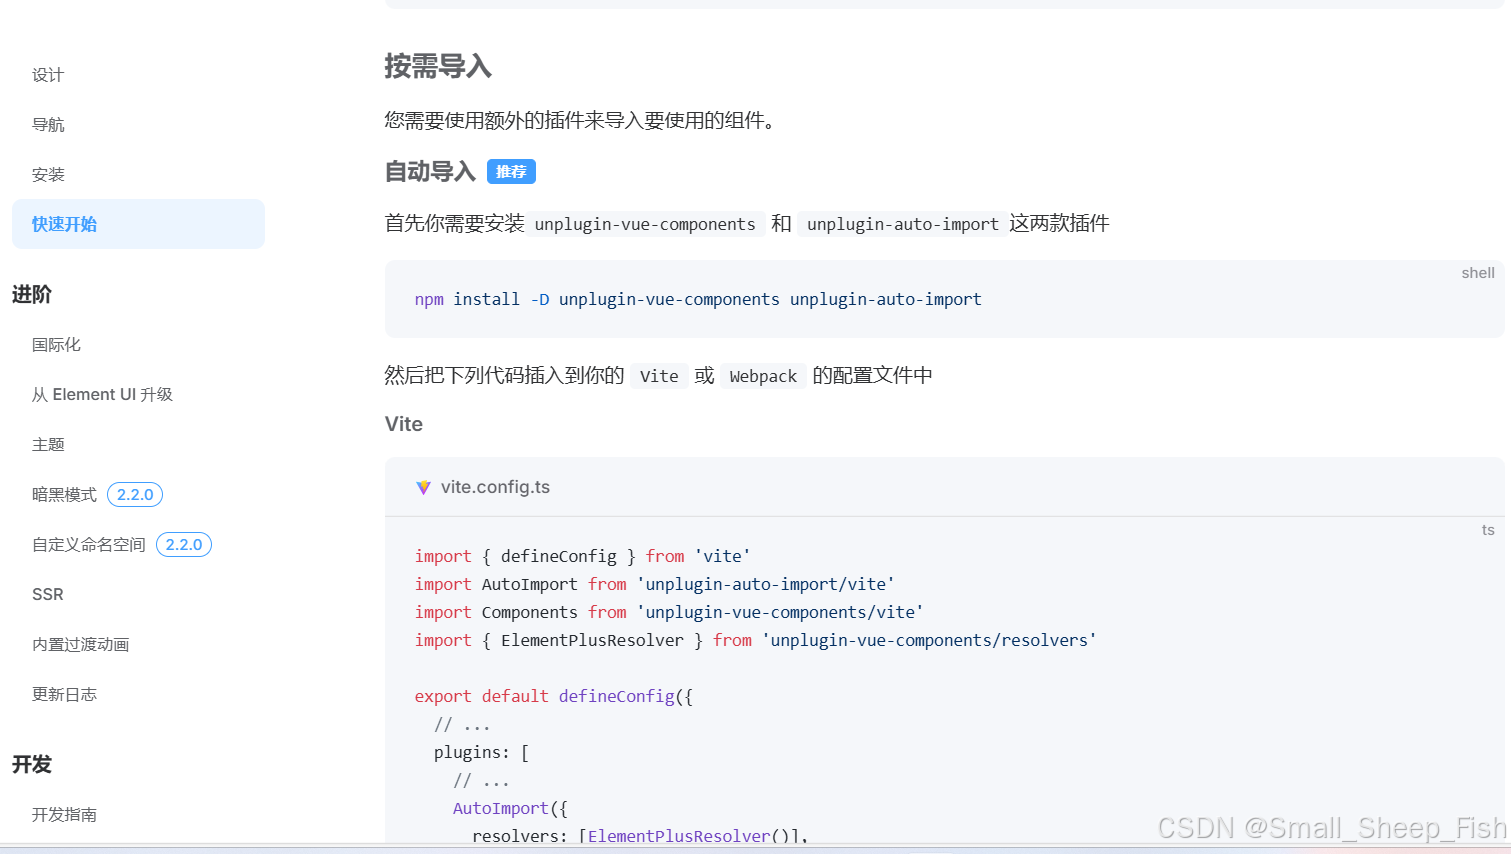Open the 主题 sidebar link
This screenshot has height=854, width=1511.
48,443
